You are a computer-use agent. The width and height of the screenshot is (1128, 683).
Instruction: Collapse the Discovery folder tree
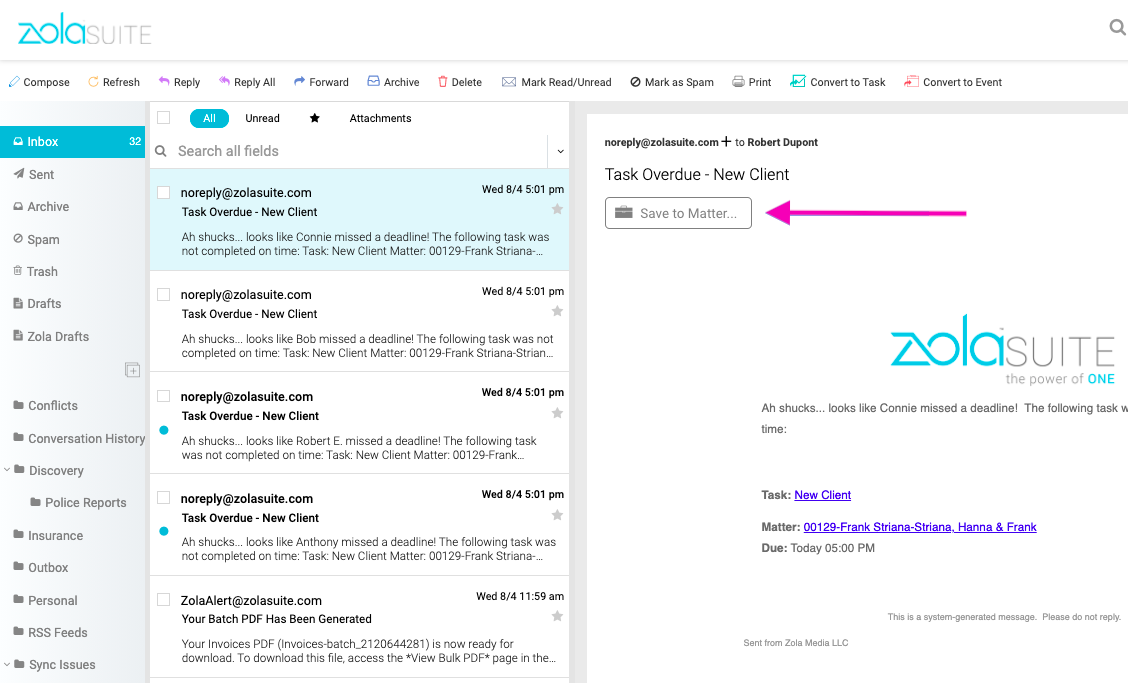(x=7, y=470)
